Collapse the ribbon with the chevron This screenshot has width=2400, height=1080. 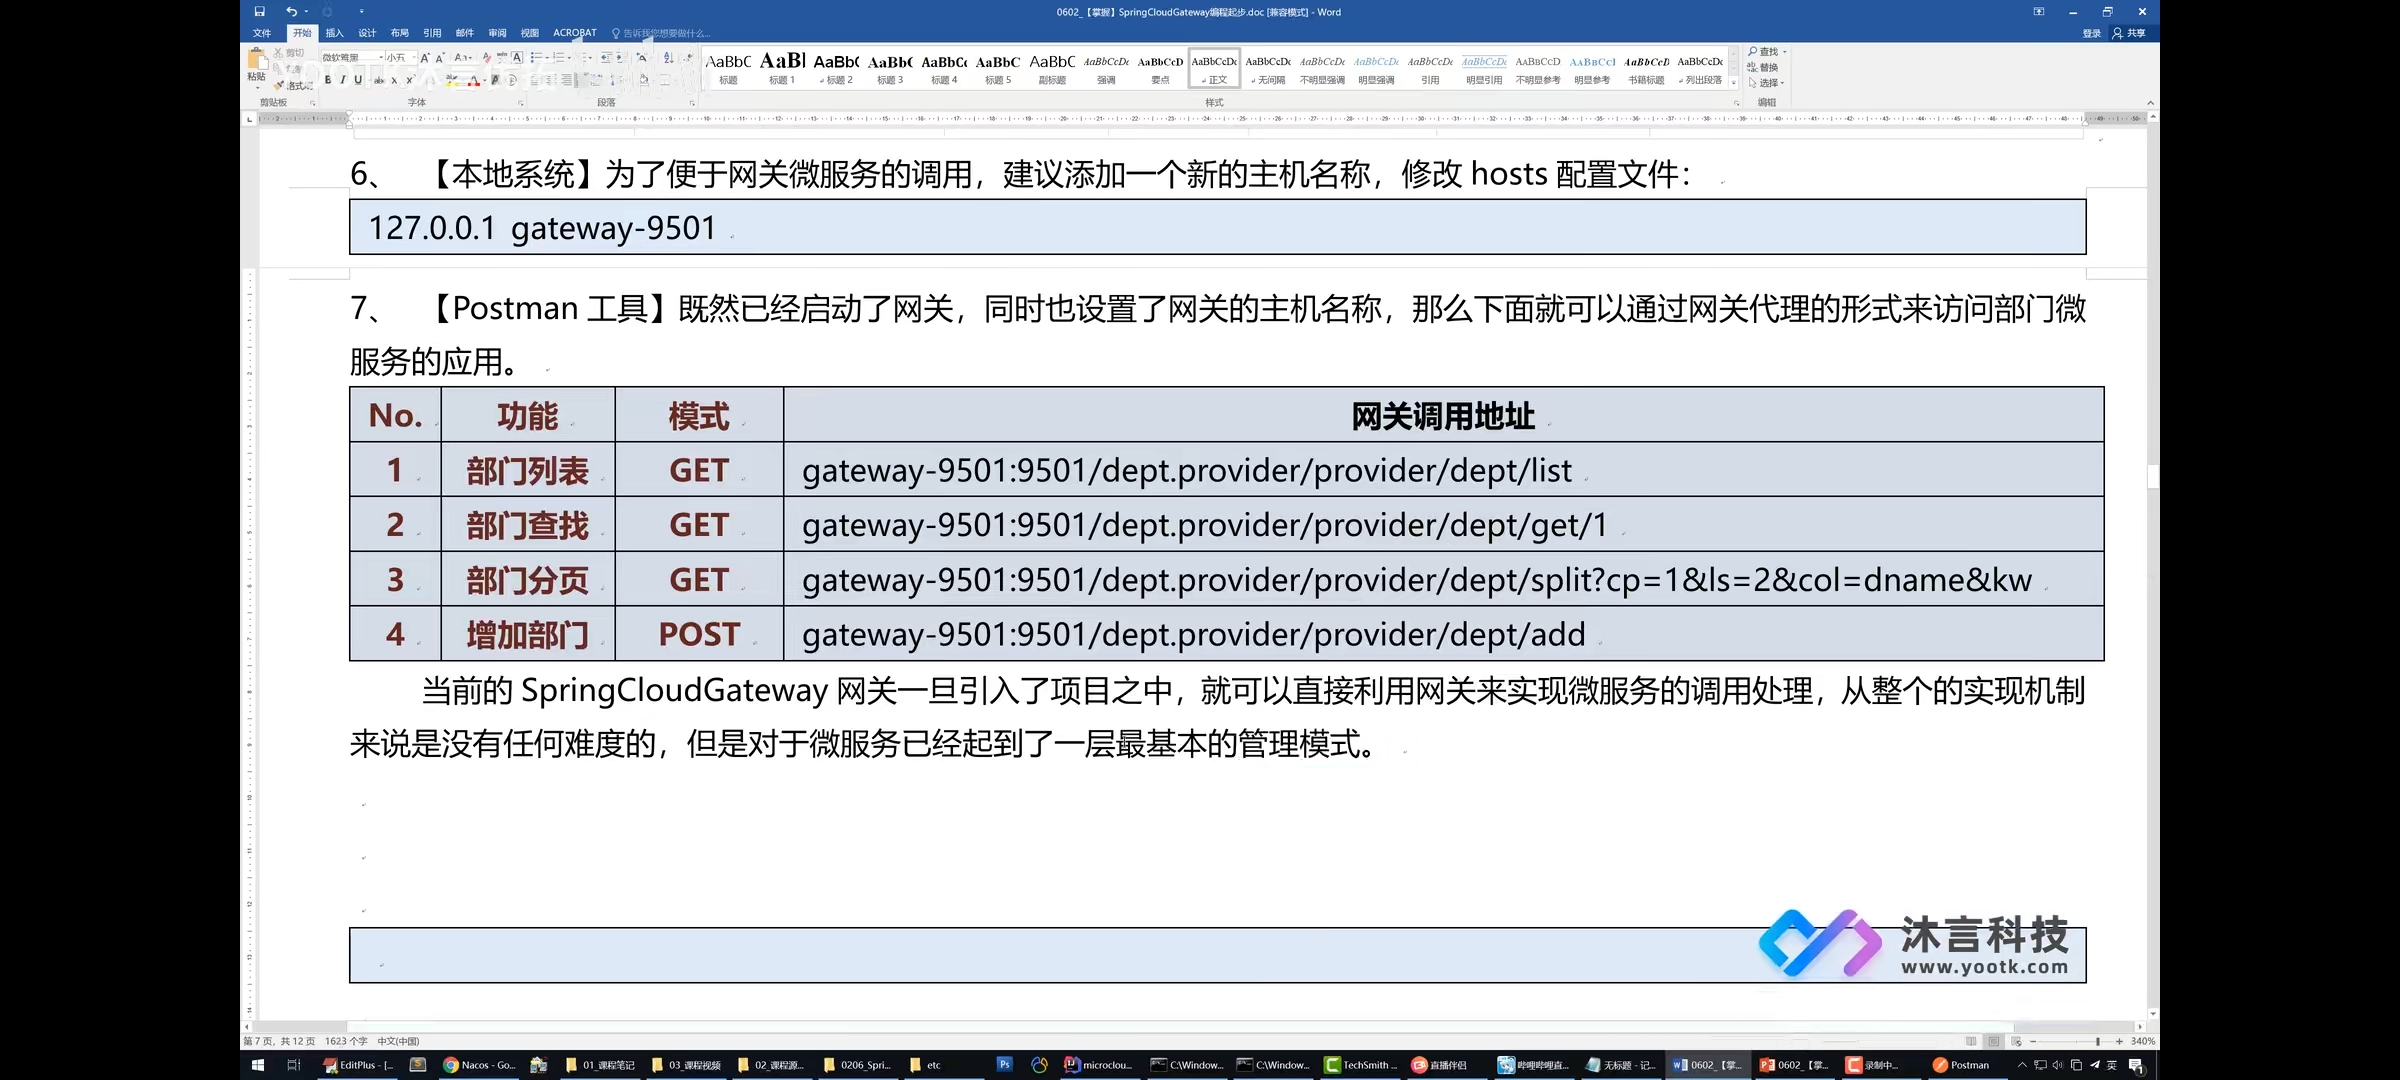pyautogui.click(x=2150, y=102)
